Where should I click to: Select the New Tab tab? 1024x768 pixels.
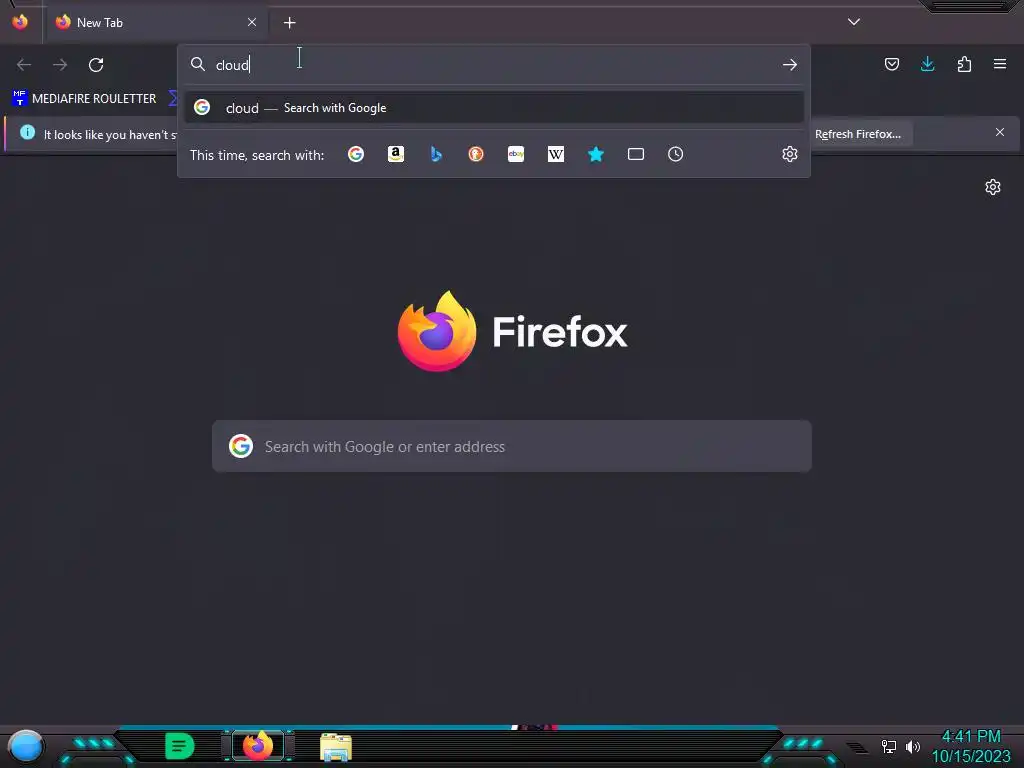[157, 22]
